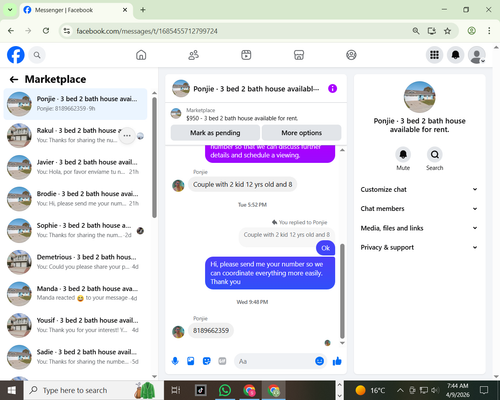The width and height of the screenshot is (500, 400).
Task: Expand Chat members section
Action: click(x=419, y=209)
